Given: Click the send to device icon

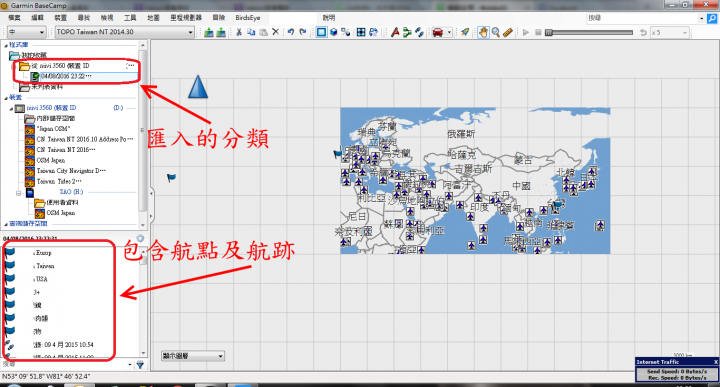Looking at the screenshot, I should tap(209, 32).
